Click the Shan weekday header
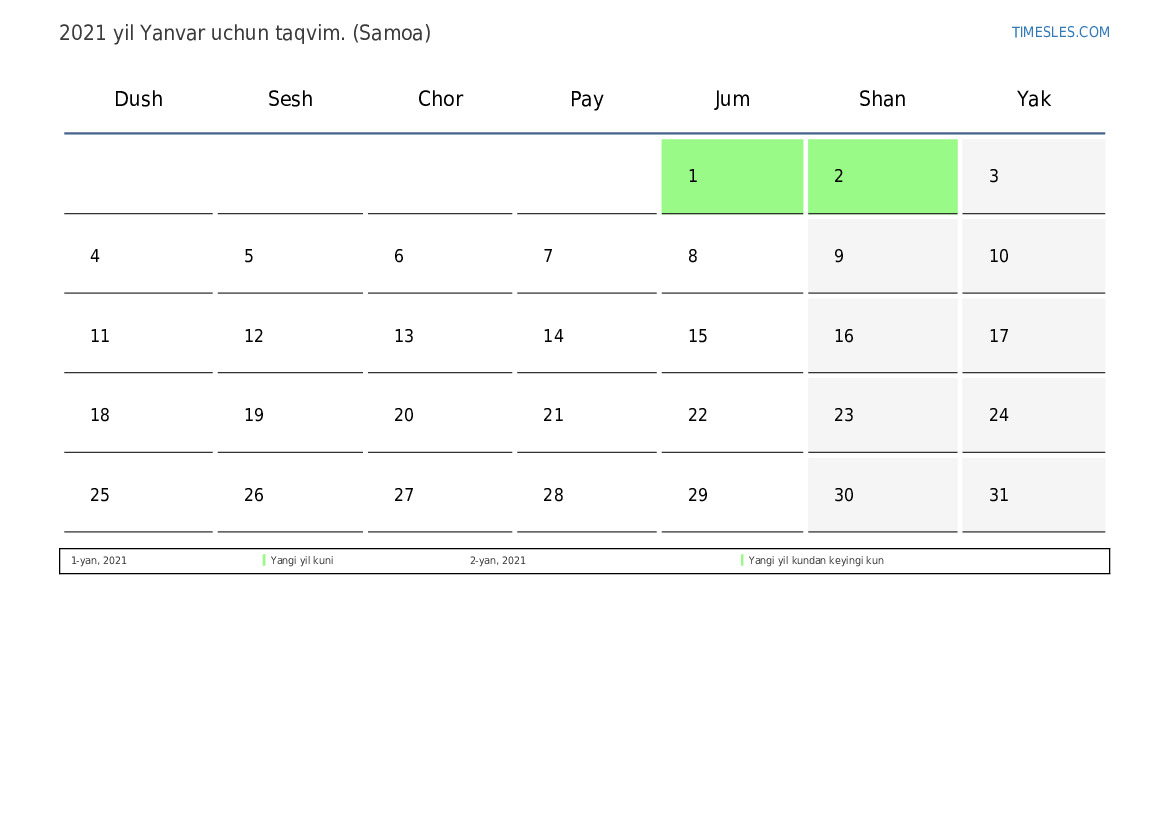Screen dimensions: 1169x827 (x=882, y=99)
